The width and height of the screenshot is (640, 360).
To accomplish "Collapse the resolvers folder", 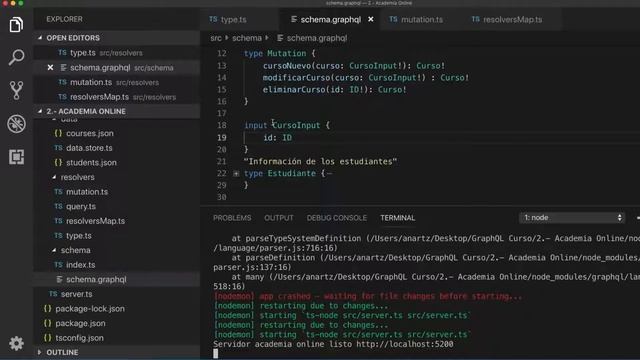I will click(77, 177).
